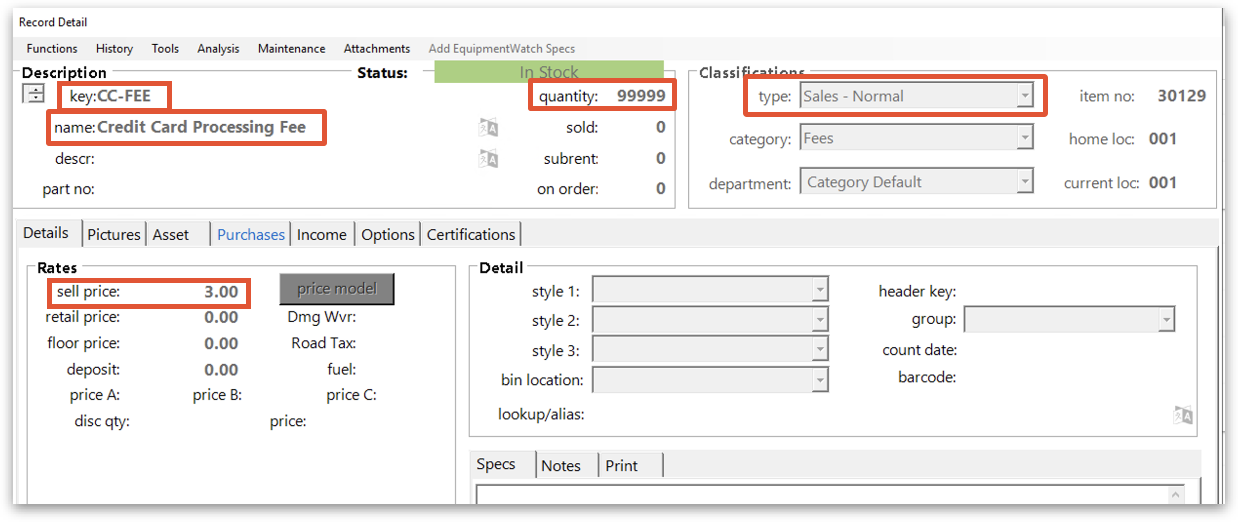Click the Dmg Wvr label
Screen dimensions: 1238x522
point(322,317)
